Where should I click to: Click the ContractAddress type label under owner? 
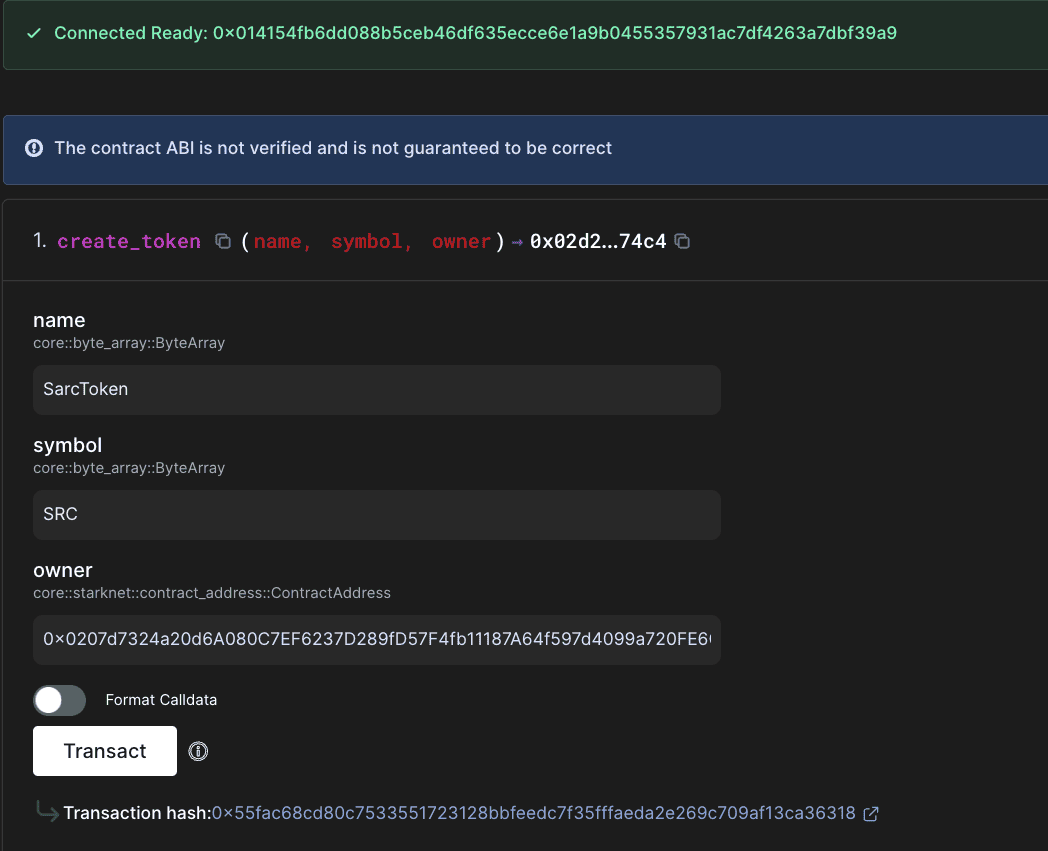[212, 593]
